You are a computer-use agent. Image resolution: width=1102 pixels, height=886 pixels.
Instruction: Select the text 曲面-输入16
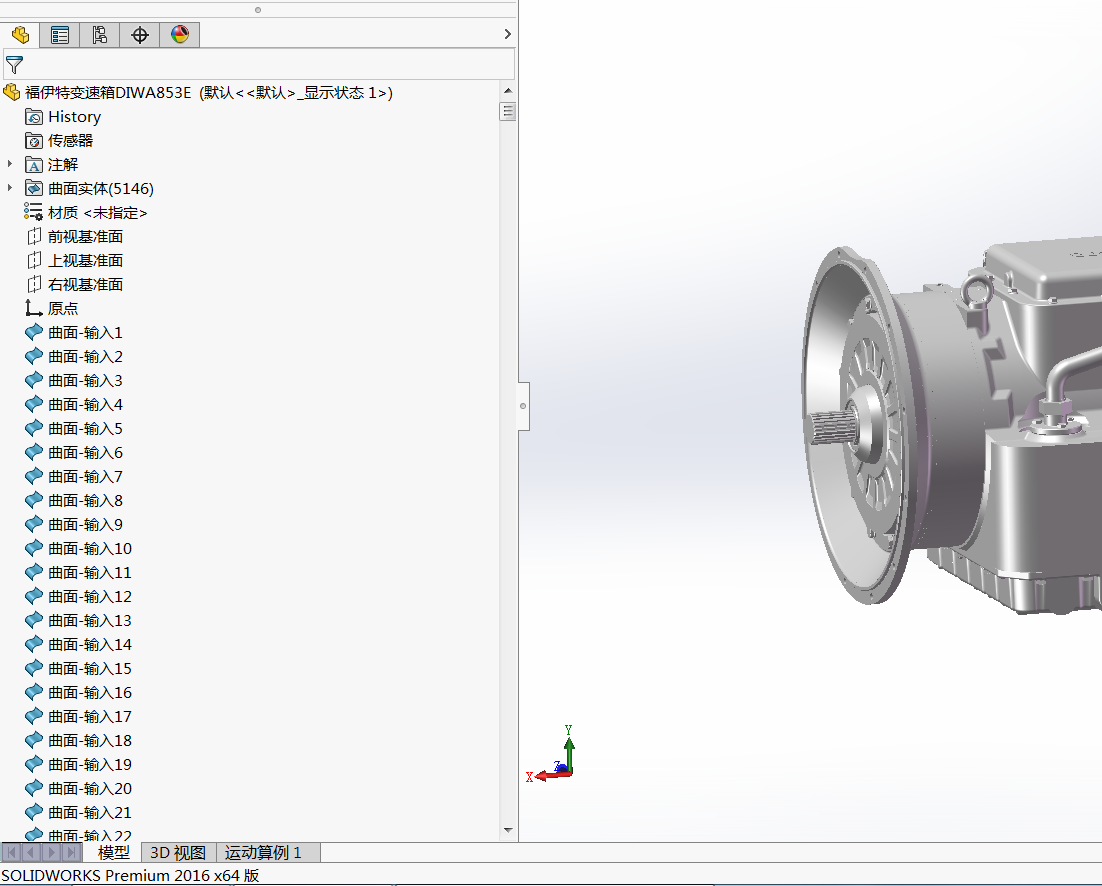click(x=90, y=692)
